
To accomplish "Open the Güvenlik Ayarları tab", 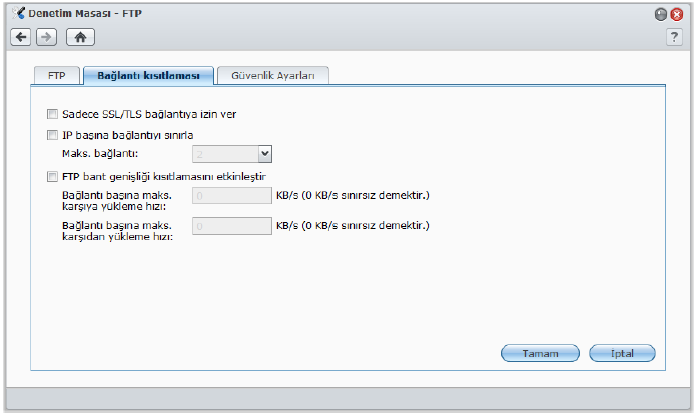I will coord(272,76).
